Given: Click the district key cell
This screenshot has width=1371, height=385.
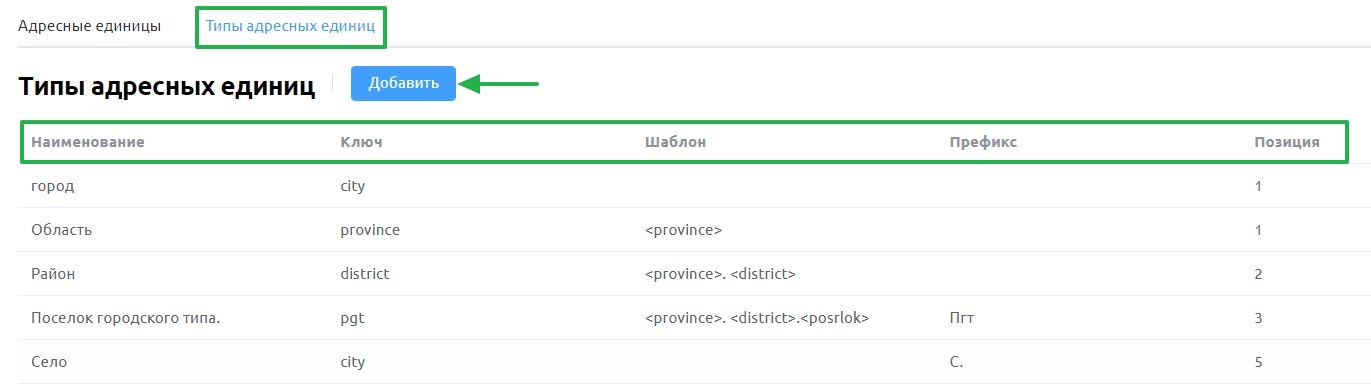Looking at the screenshot, I should click(365, 274).
